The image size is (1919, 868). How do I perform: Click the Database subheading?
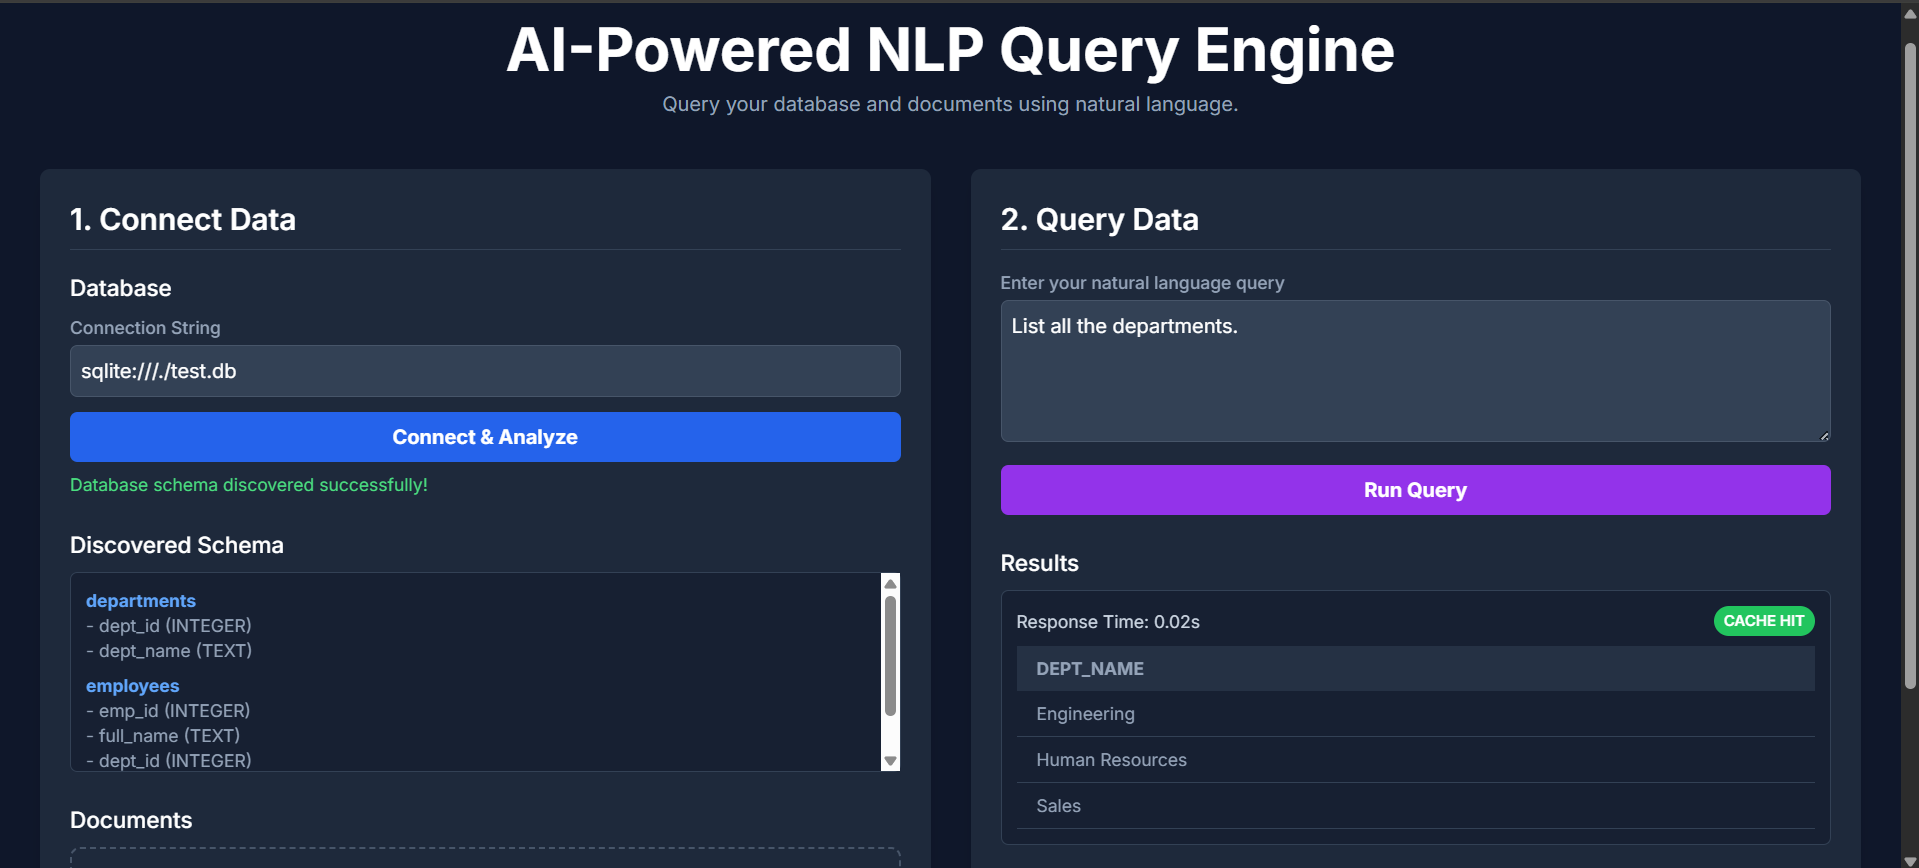coord(121,288)
